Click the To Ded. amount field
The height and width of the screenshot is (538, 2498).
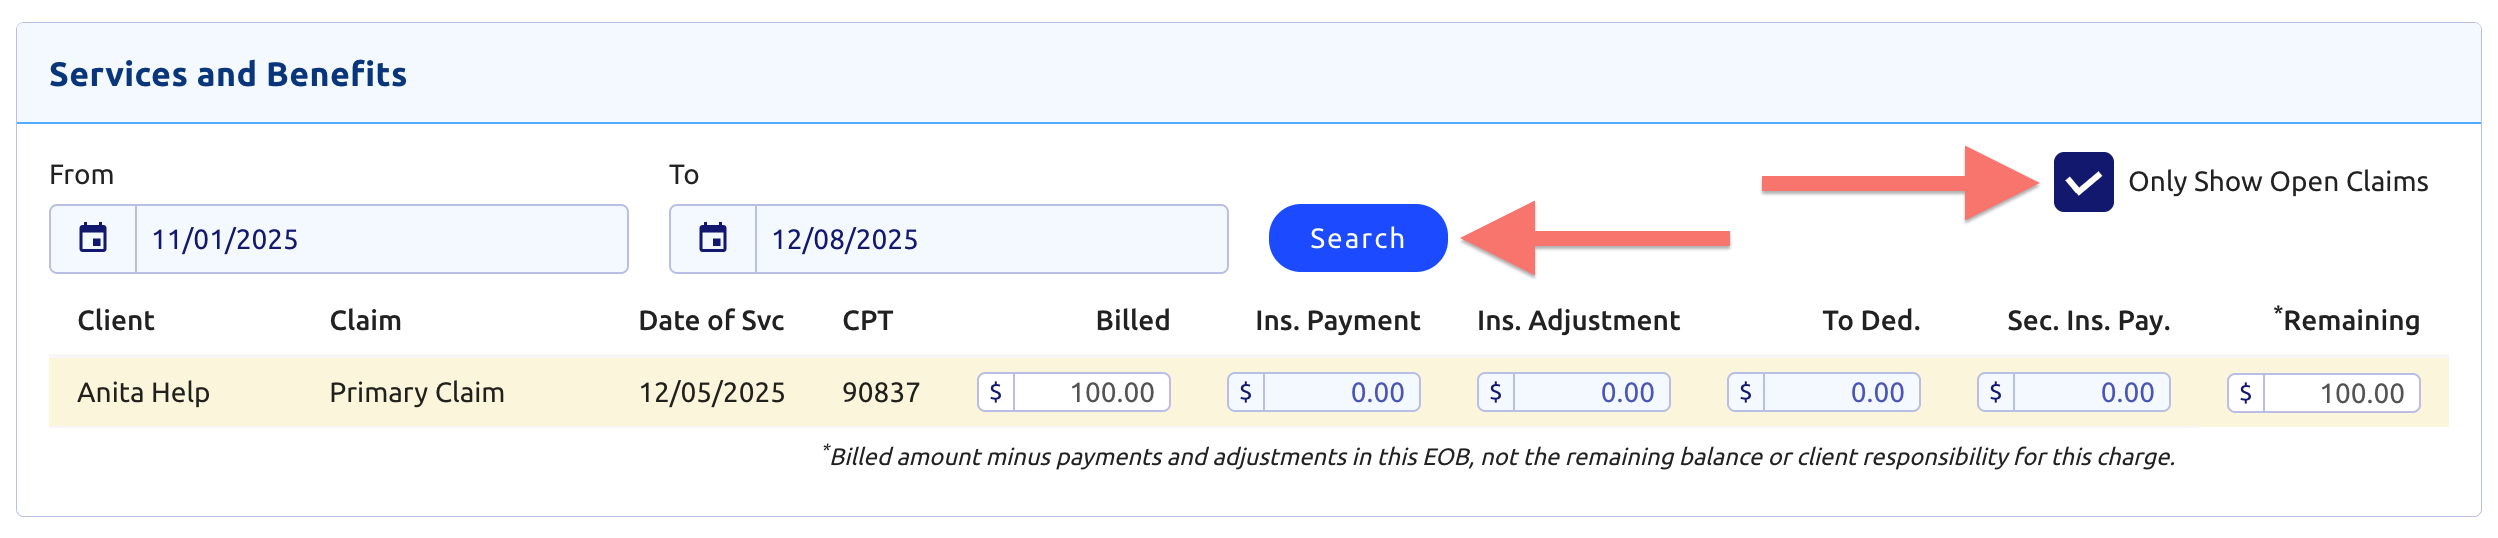coord(1841,392)
